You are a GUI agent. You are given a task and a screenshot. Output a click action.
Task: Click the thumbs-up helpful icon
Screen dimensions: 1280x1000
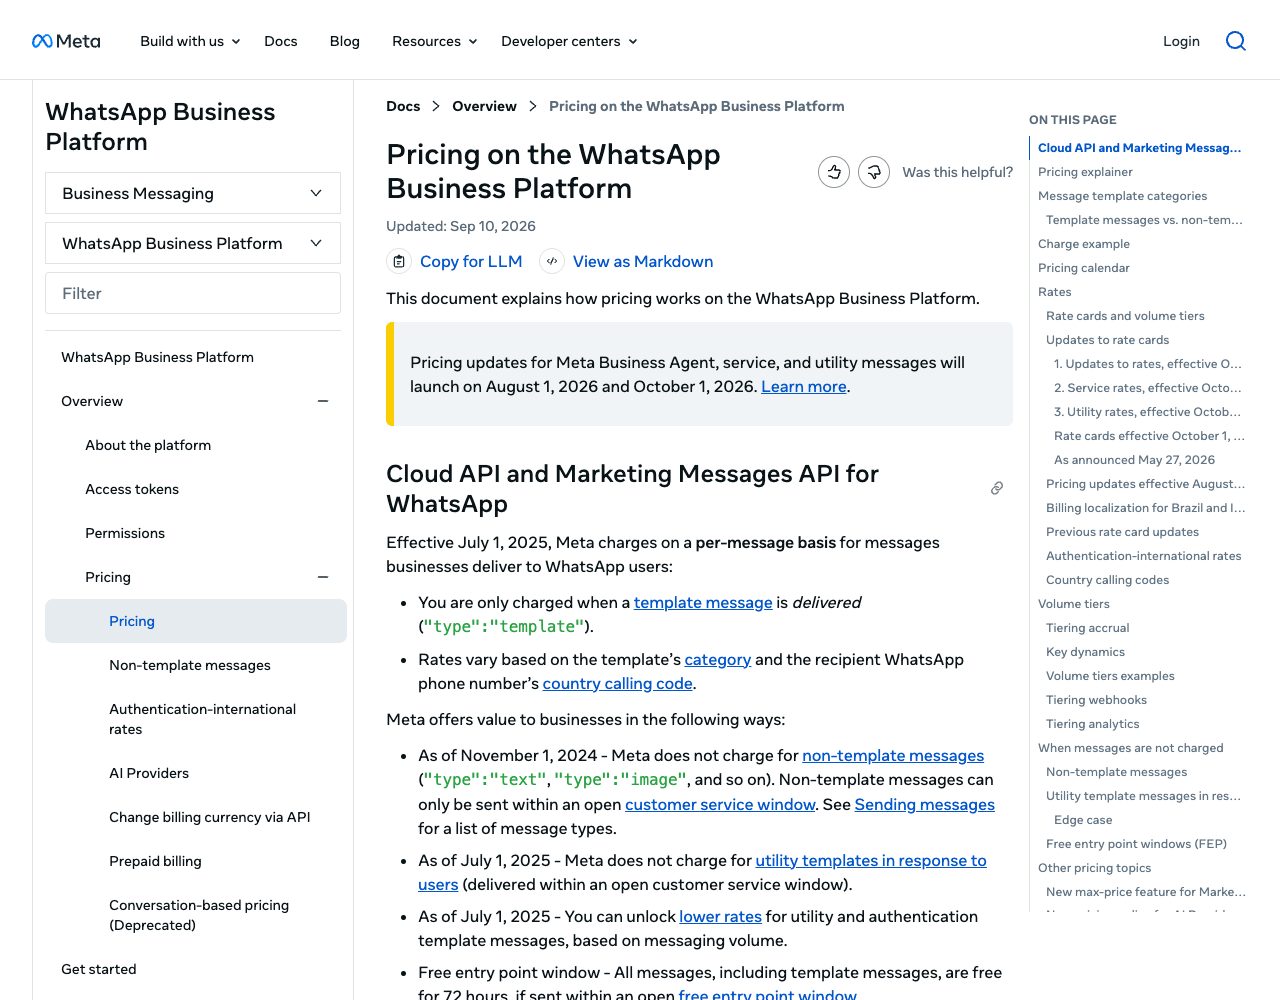click(x=834, y=172)
